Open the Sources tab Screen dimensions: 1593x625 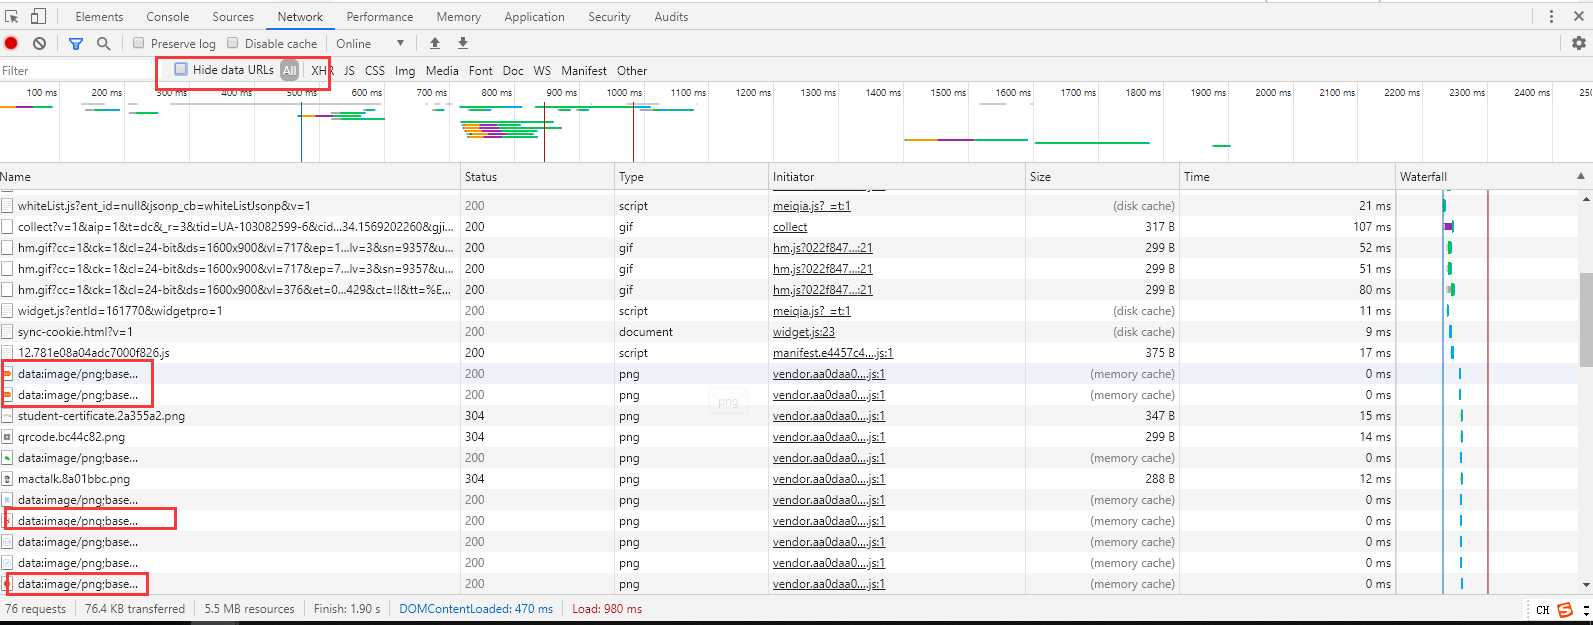(x=233, y=17)
